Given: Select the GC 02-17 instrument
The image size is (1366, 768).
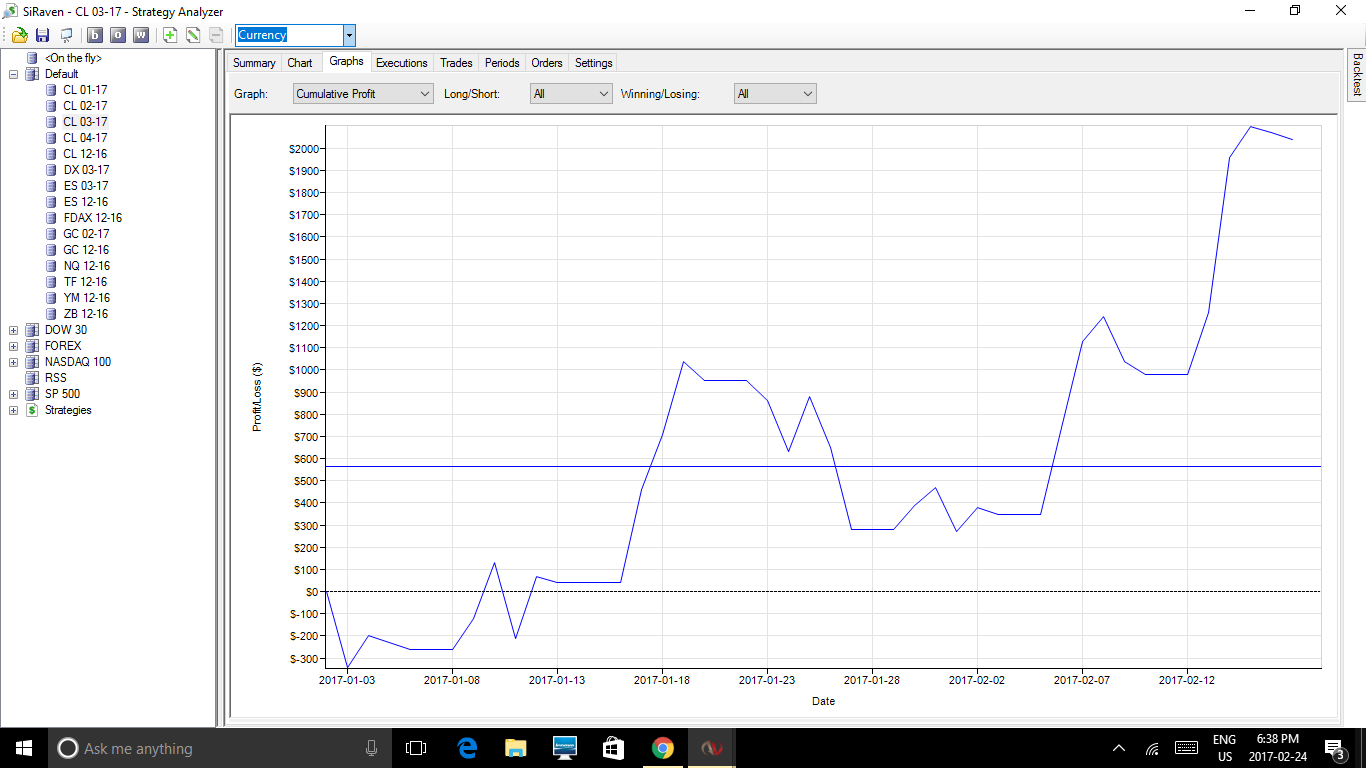Looking at the screenshot, I should (86, 234).
